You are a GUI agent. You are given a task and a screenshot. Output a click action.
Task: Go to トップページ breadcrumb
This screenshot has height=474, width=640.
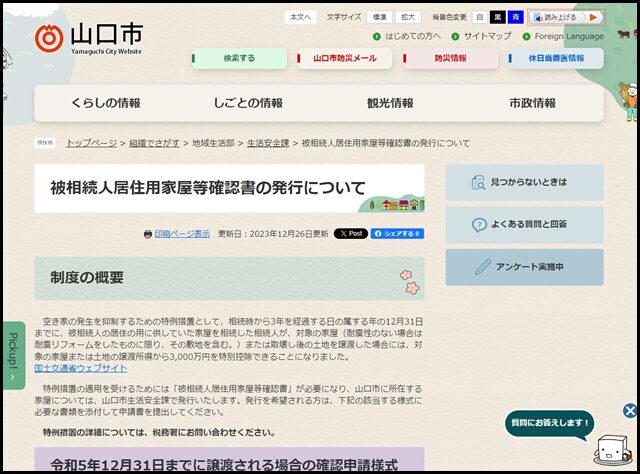[91, 143]
